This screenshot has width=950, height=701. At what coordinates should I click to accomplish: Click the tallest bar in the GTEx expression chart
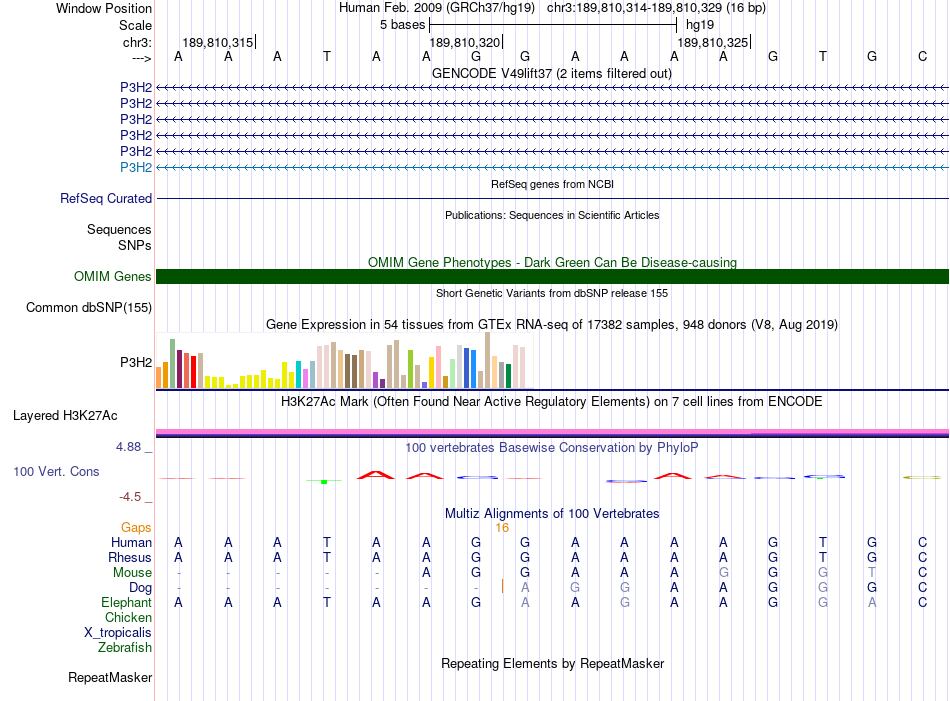click(488, 360)
